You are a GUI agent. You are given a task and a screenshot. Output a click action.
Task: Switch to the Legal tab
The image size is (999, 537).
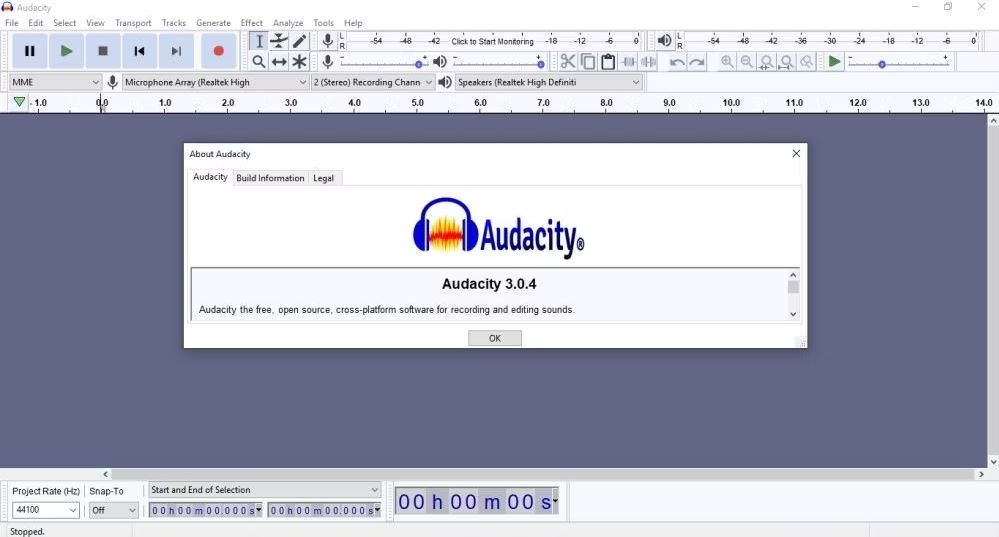tap(324, 178)
